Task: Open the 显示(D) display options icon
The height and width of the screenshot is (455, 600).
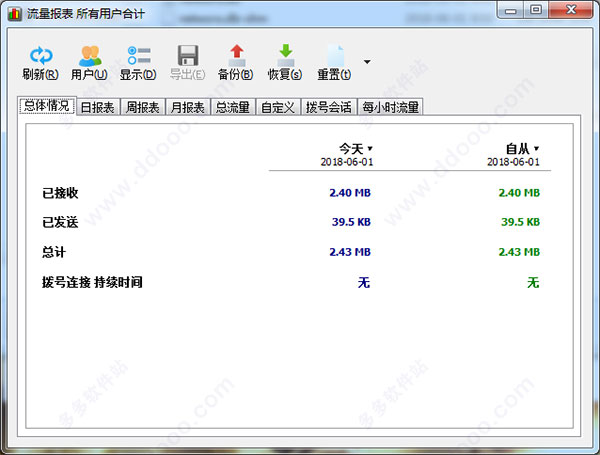Action: click(x=139, y=55)
